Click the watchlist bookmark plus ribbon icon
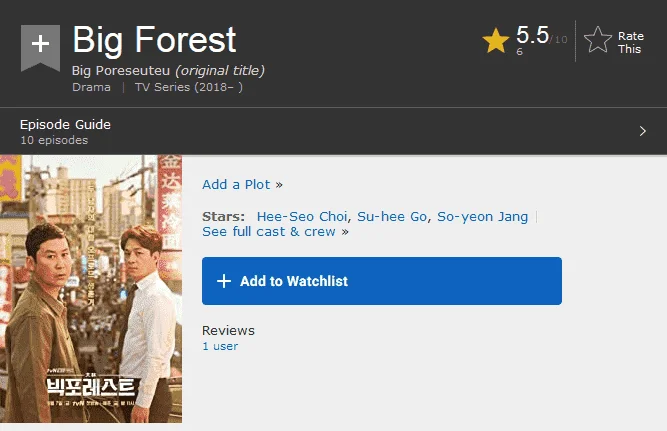Image resolution: width=667 pixels, height=431 pixels. point(40,48)
